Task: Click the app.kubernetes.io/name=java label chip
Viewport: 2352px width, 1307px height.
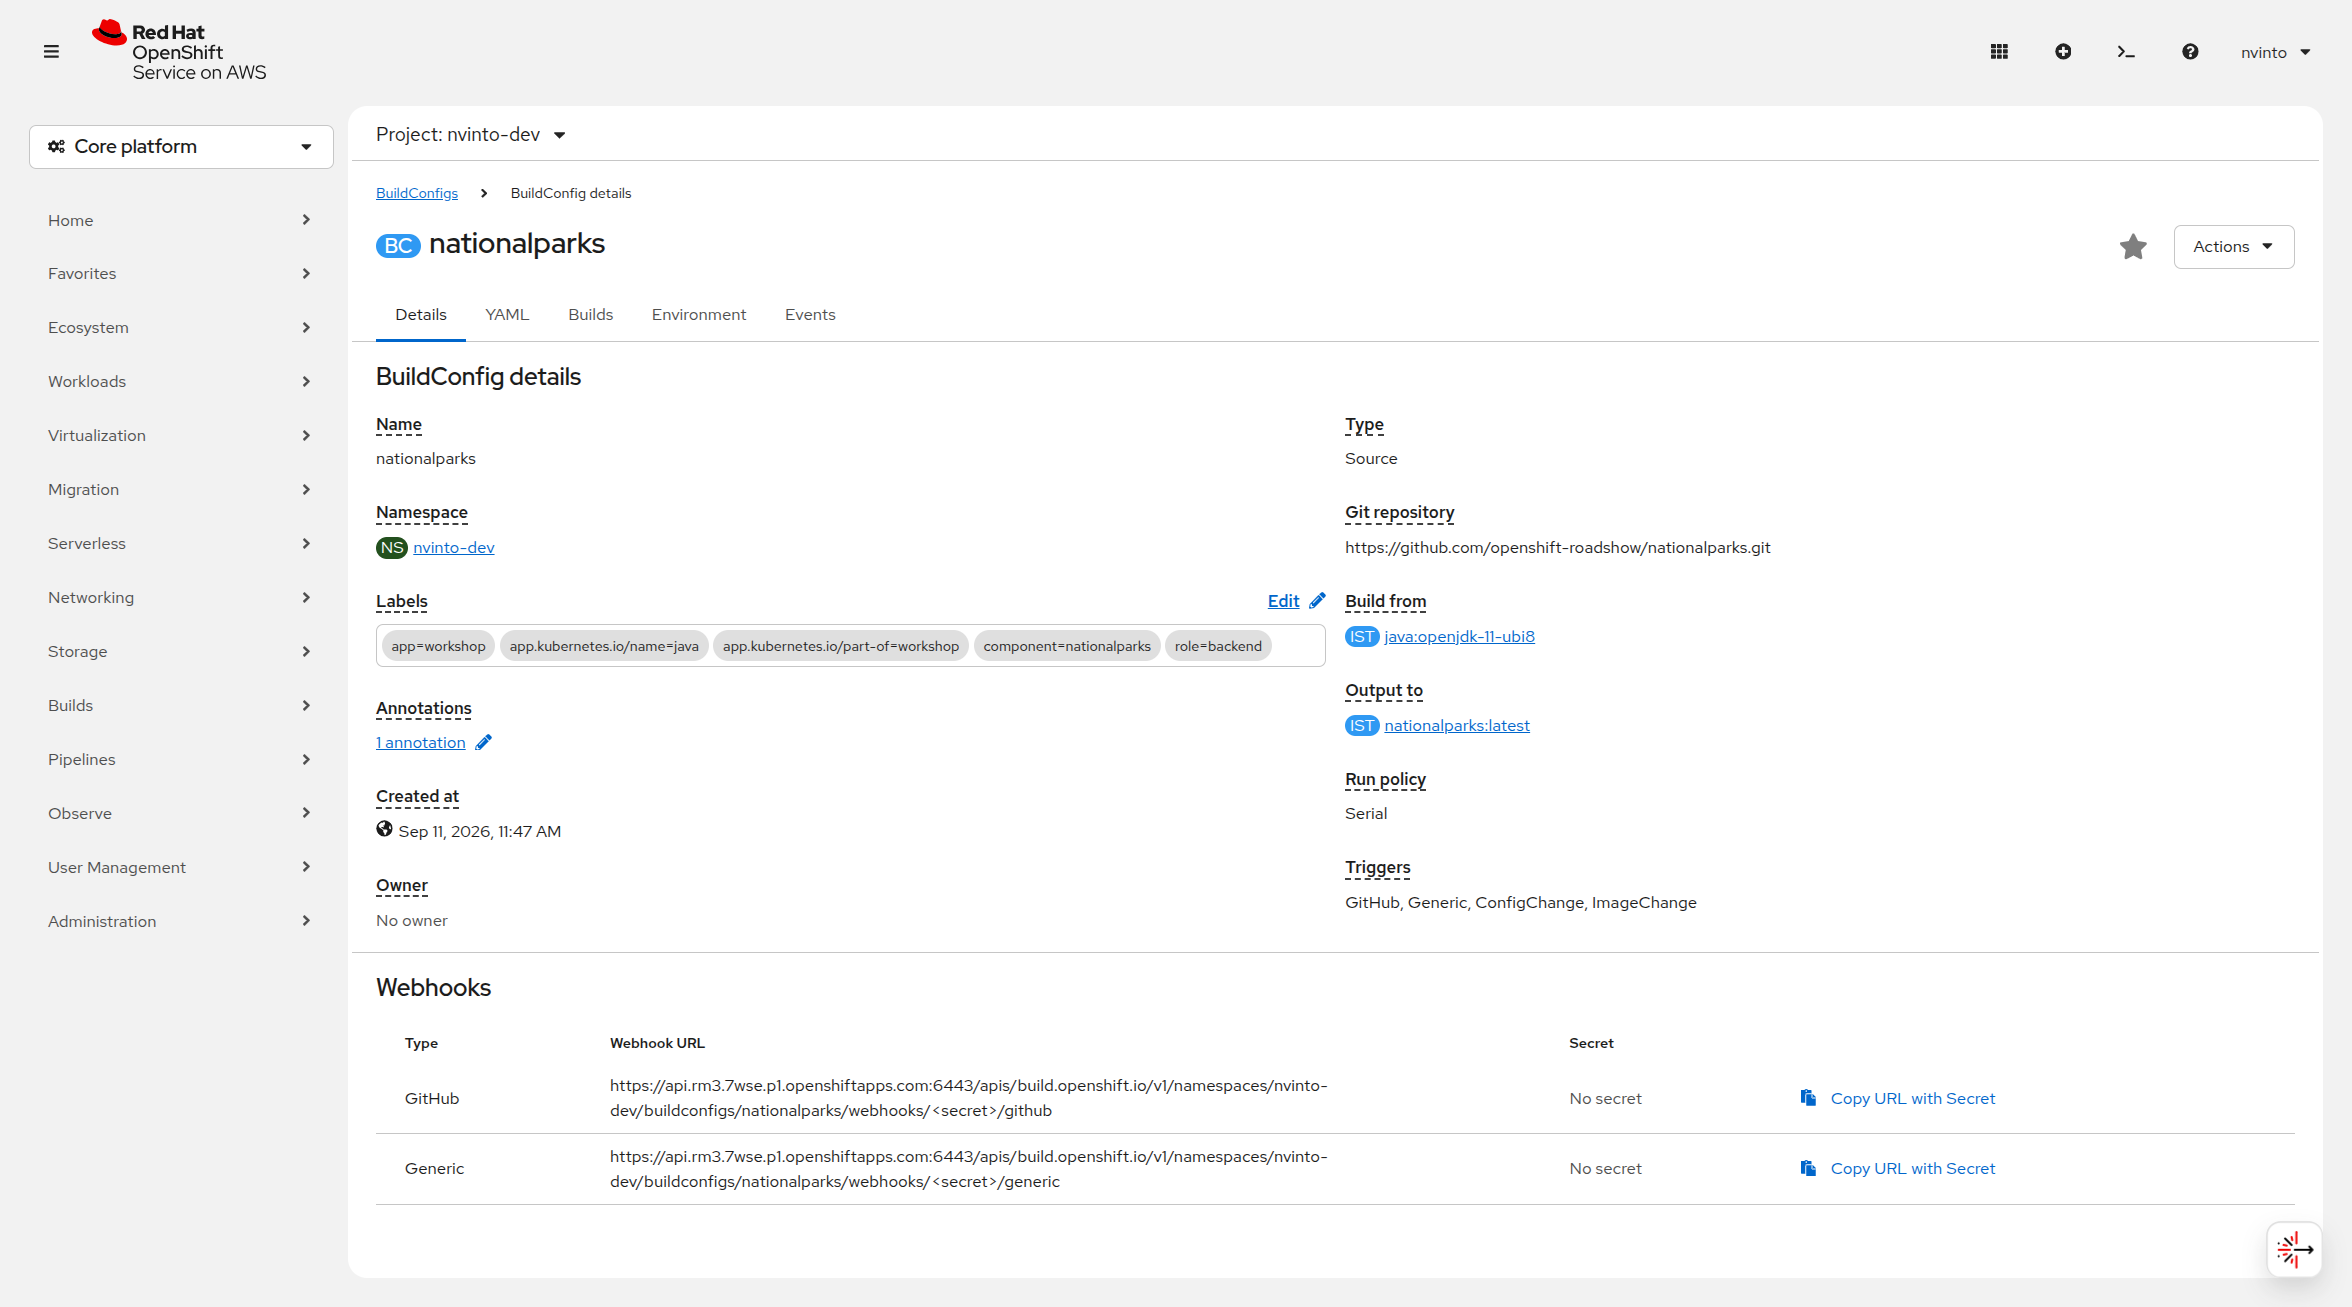Action: point(604,646)
